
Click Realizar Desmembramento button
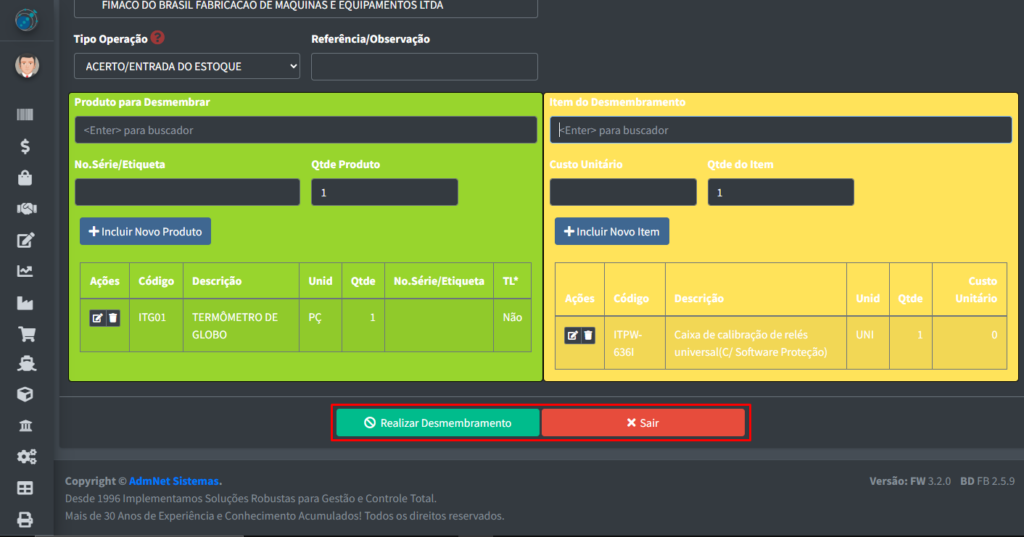[x=437, y=423]
